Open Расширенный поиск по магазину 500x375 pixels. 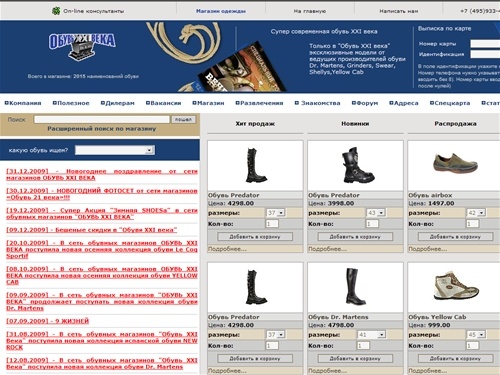(x=102, y=129)
